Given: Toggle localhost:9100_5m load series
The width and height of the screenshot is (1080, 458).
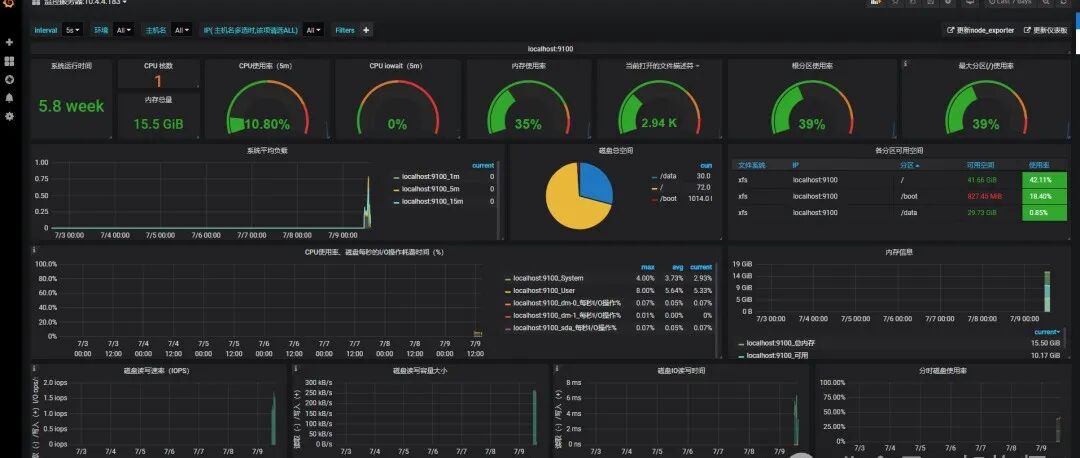Looking at the screenshot, I should [x=430, y=189].
